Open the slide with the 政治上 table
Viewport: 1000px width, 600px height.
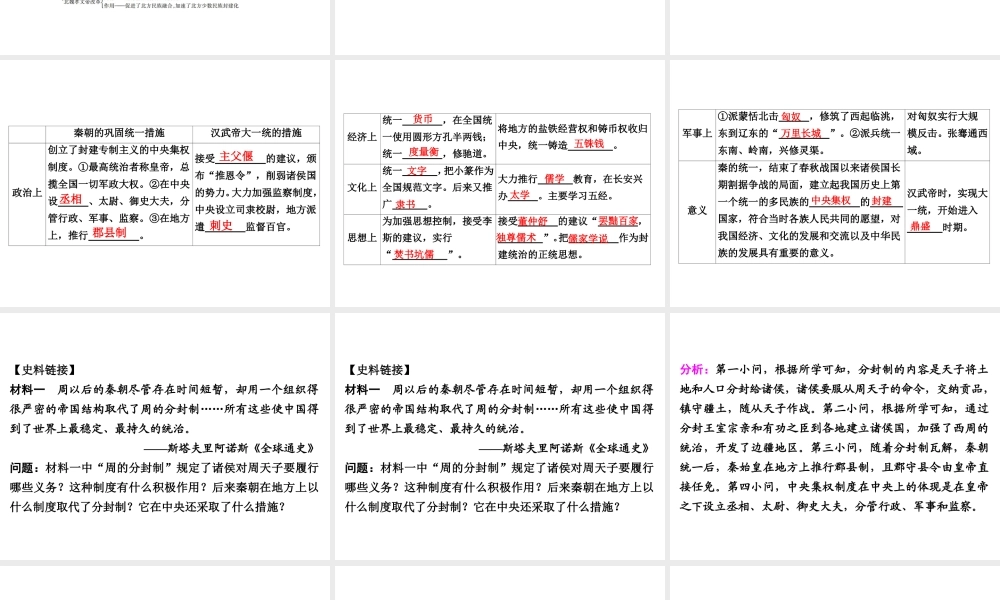point(165,183)
